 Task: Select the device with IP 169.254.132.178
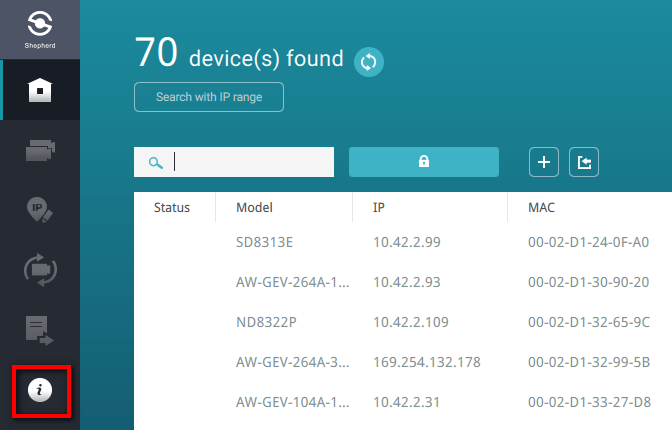(x=425, y=362)
